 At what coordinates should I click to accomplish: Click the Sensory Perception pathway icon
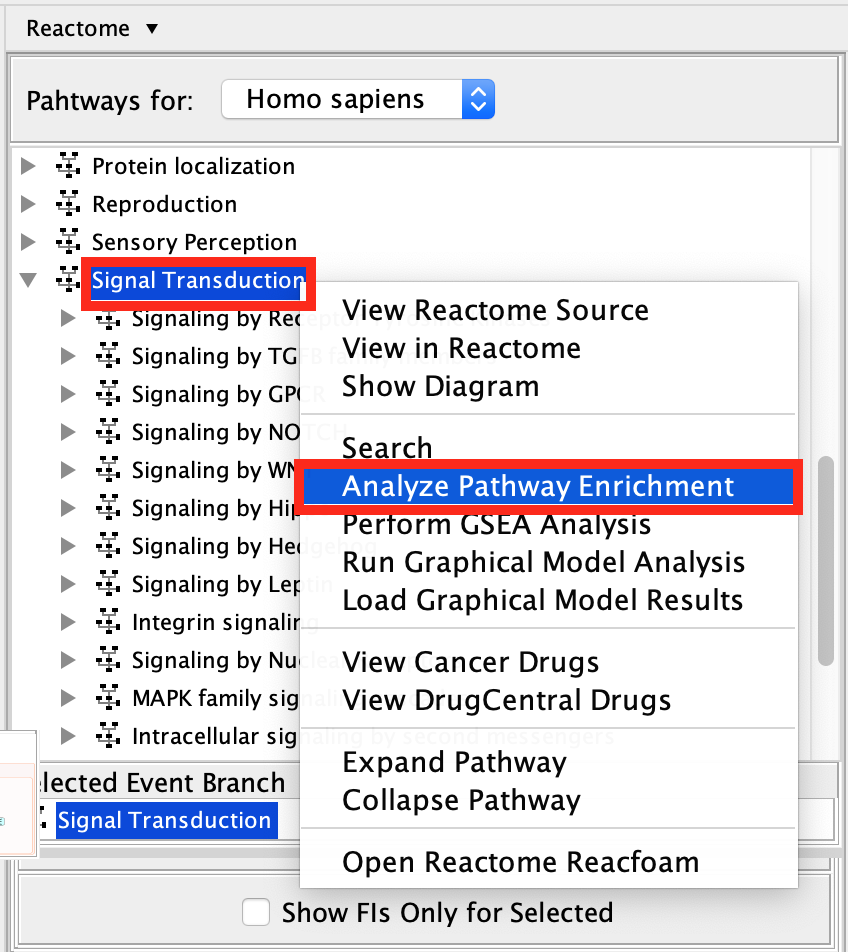(68, 243)
